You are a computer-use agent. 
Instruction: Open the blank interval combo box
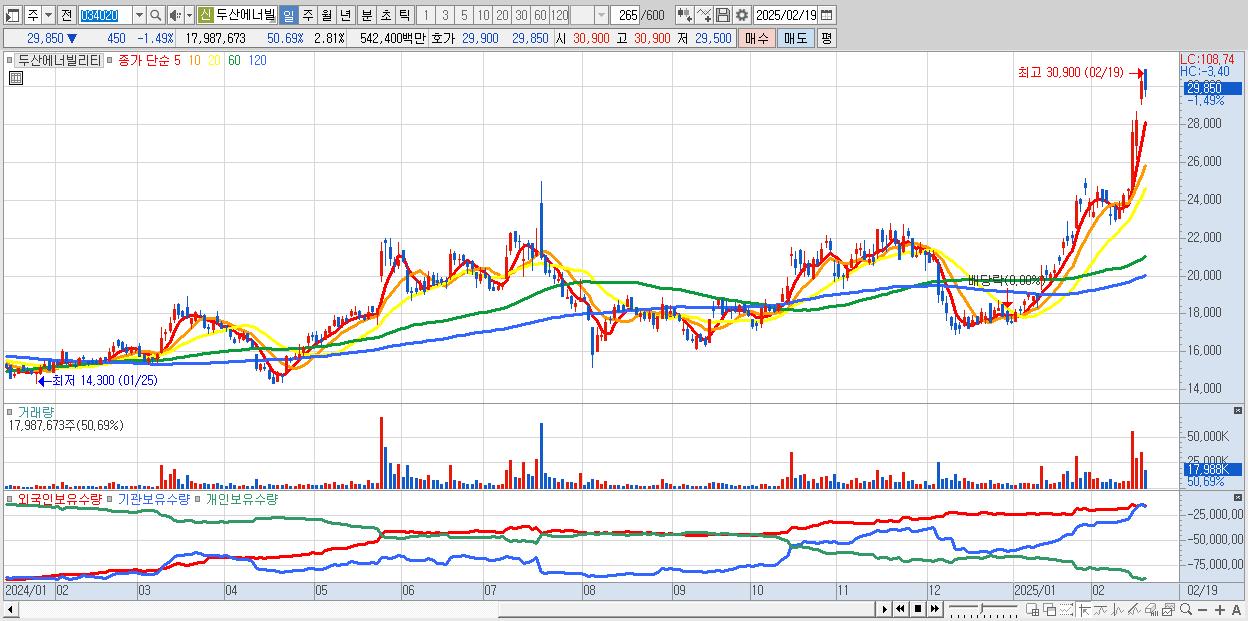pos(589,16)
